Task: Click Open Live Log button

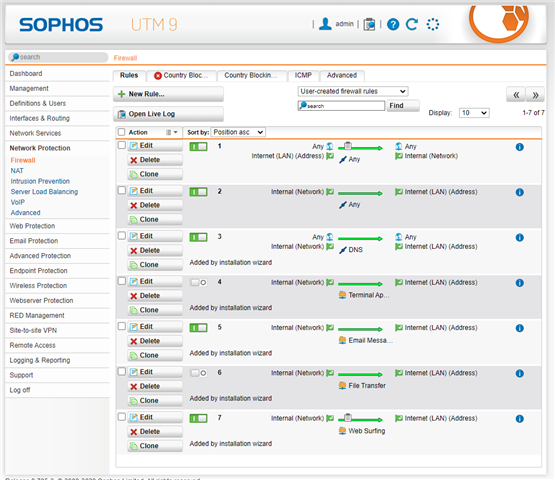Action: coord(168,114)
